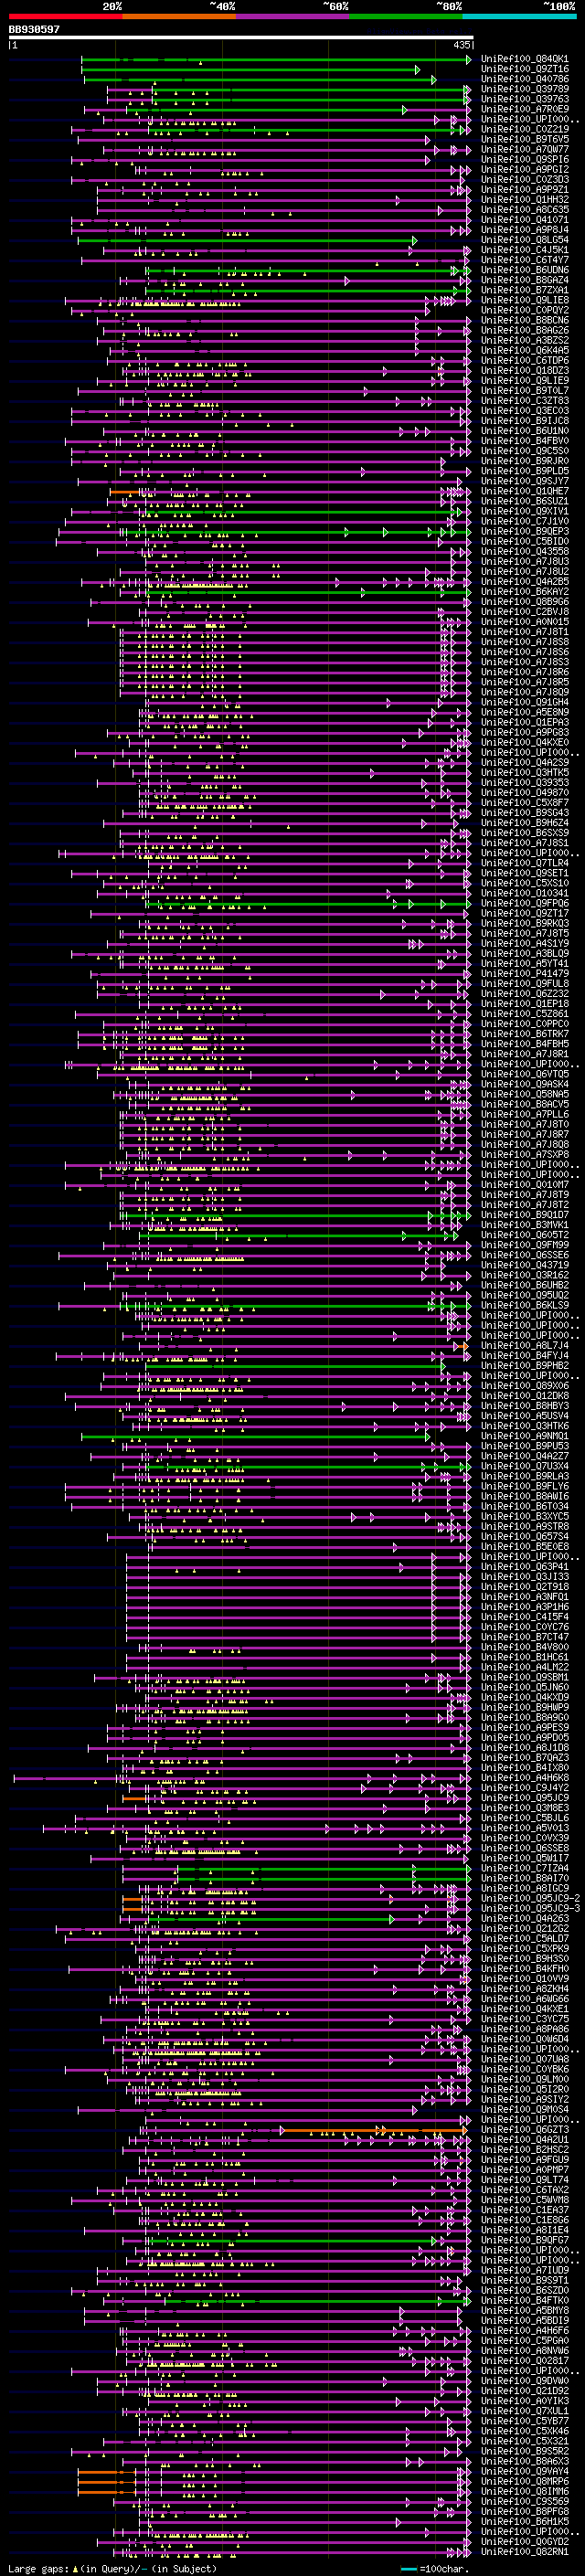Select the UniRef100_Q02817 label
The width and height of the screenshot is (585, 2576).
click(x=524, y=2360)
